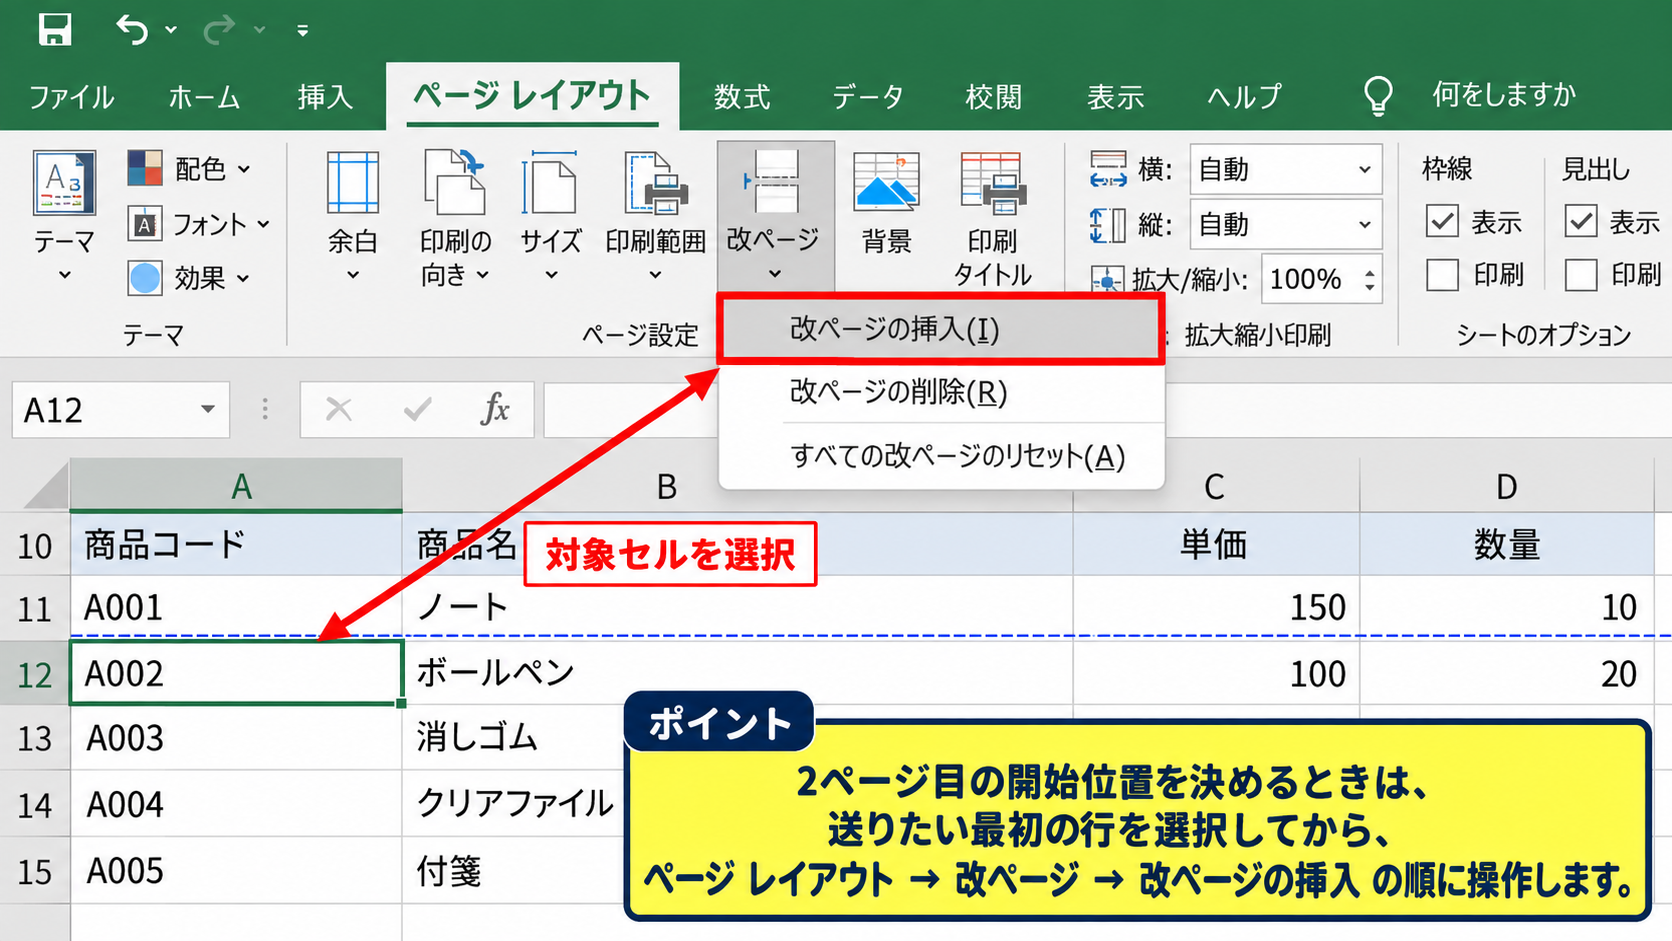Open the 配色 color scheme menu
This screenshot has height=941, width=1672.
(x=190, y=168)
